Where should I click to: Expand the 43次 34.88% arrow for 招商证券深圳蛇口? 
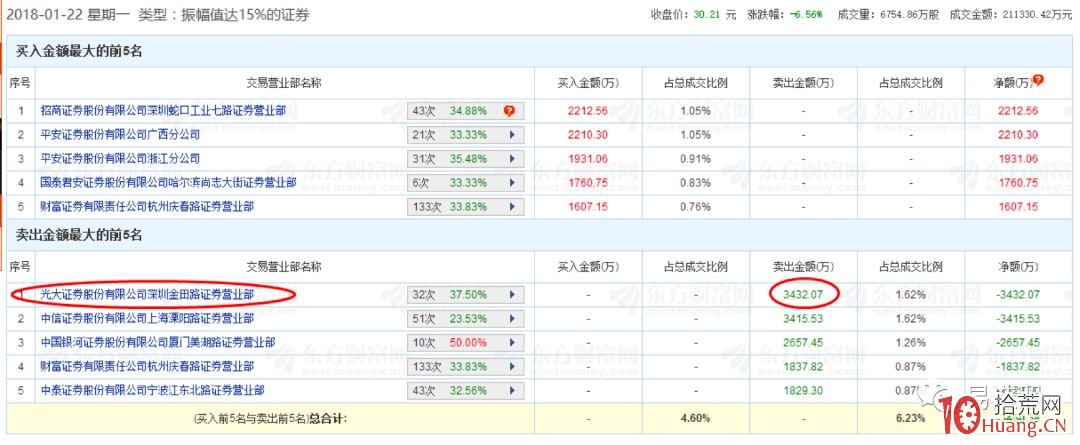tap(512, 110)
